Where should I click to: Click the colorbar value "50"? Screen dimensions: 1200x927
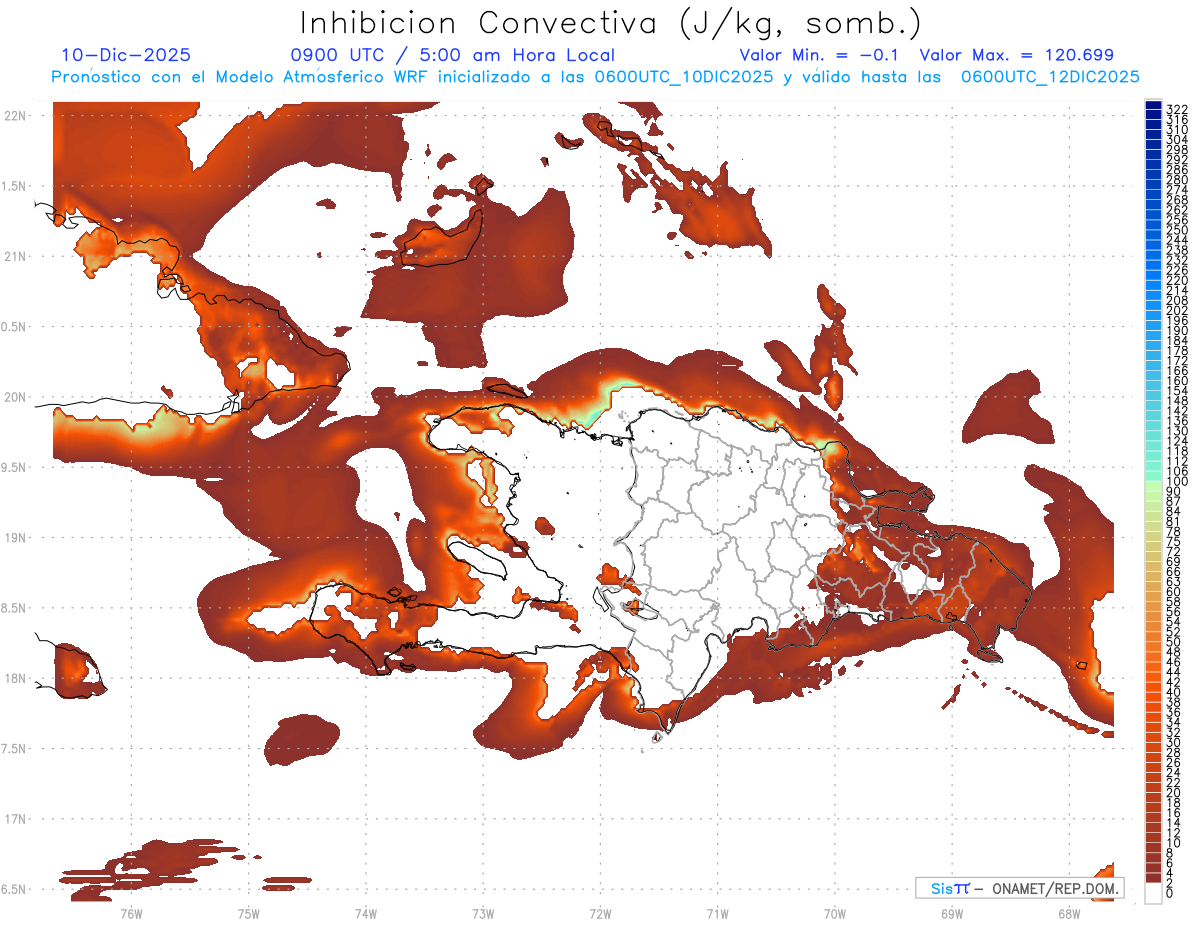1173,642
